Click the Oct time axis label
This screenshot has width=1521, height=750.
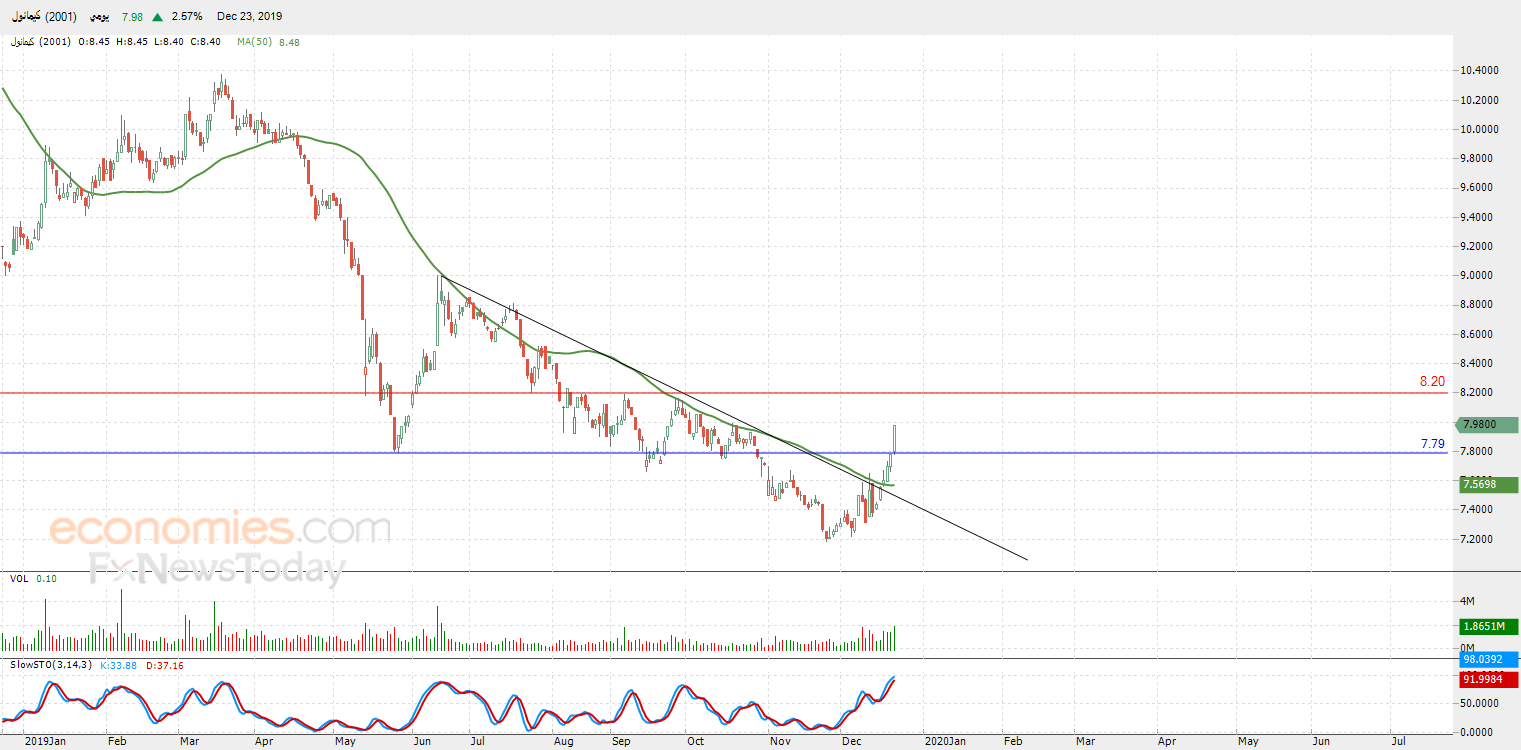coord(695,741)
